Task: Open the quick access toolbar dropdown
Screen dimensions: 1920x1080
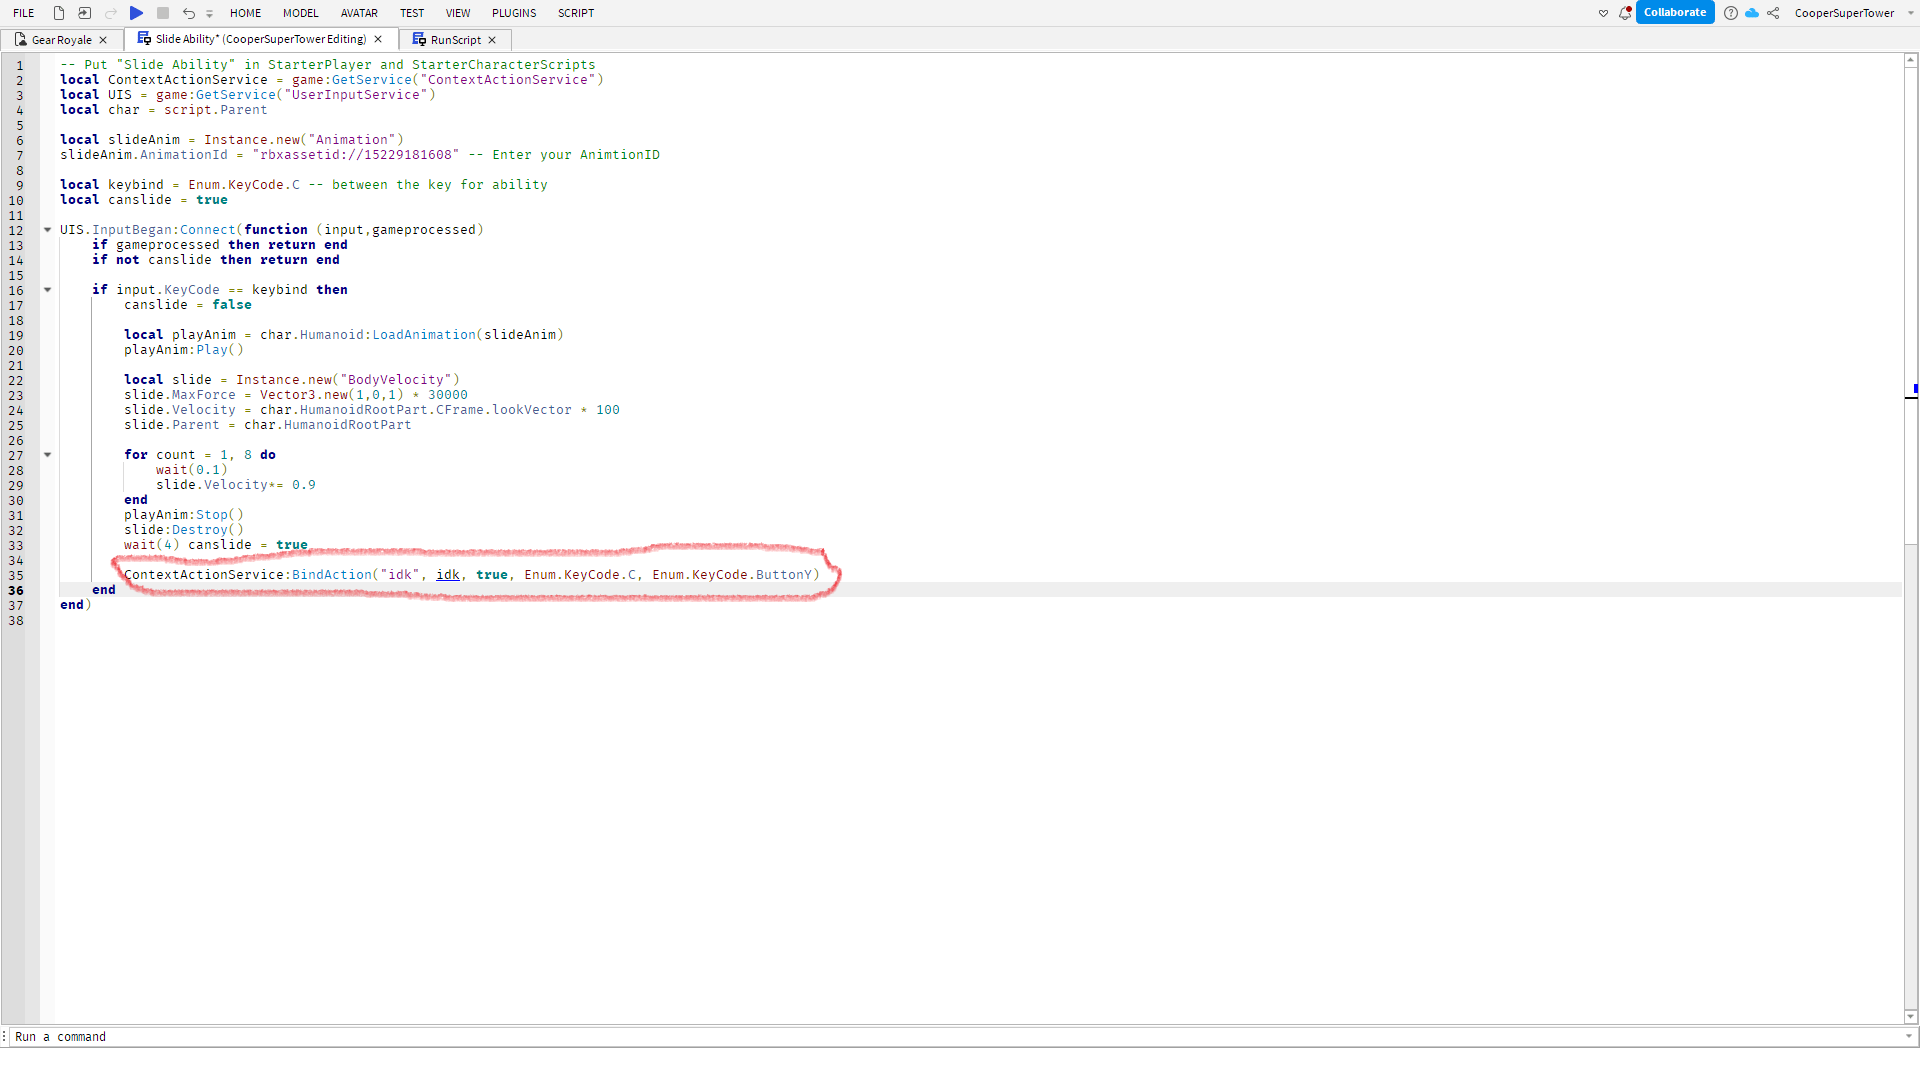Action: (210, 14)
